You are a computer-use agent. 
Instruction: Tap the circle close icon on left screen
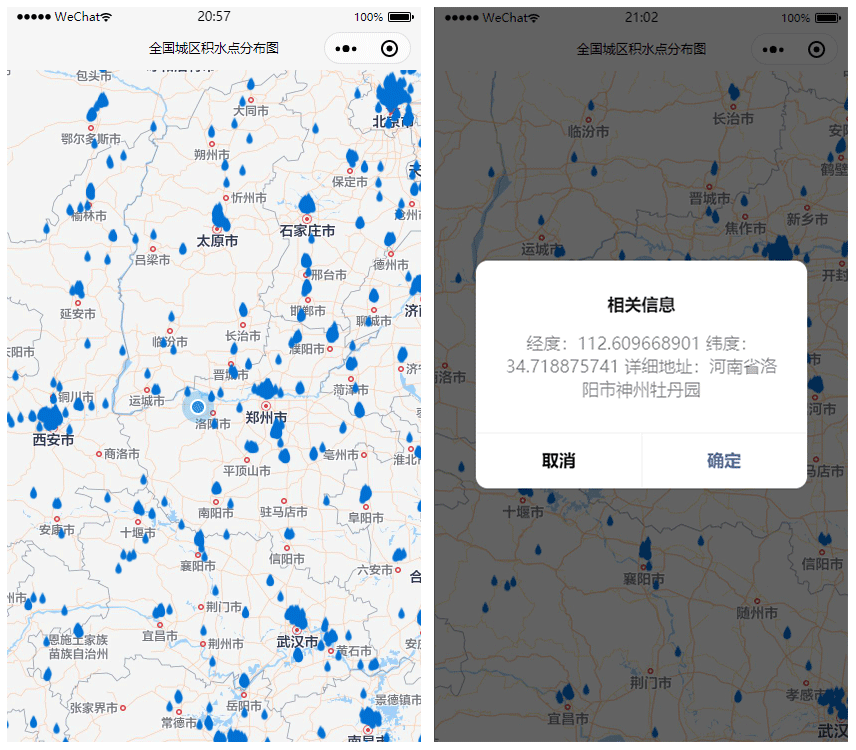390,48
